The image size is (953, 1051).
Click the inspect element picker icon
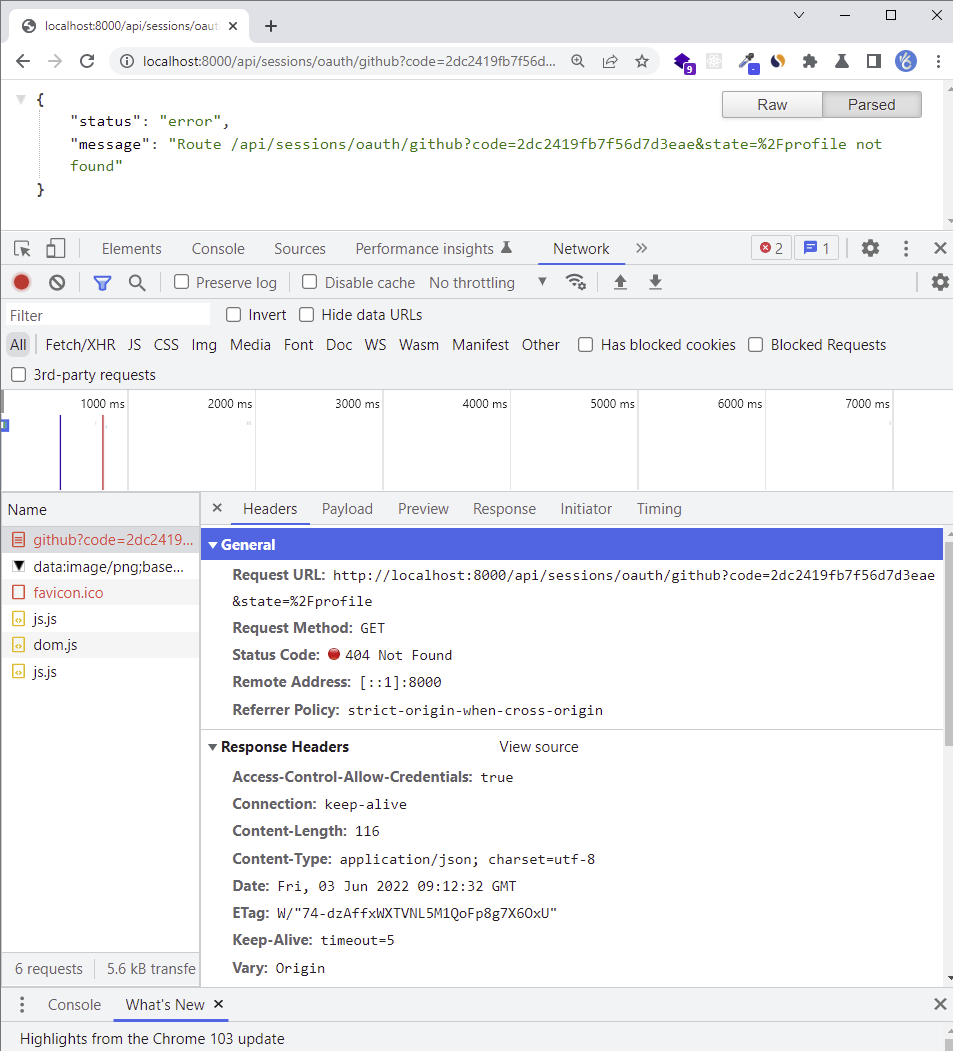23,249
